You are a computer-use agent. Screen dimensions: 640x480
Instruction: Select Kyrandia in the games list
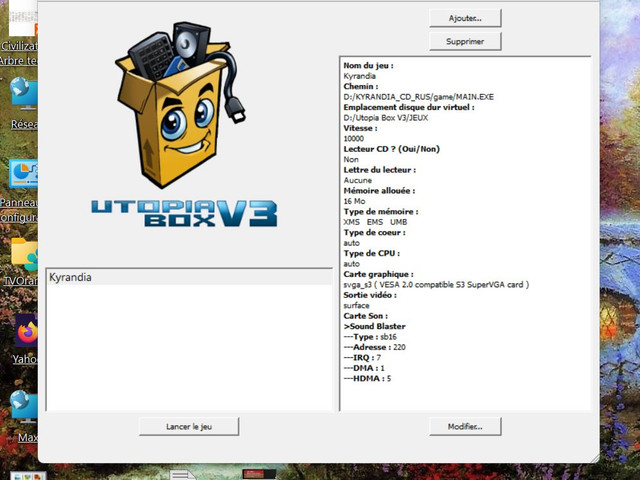[189, 278]
